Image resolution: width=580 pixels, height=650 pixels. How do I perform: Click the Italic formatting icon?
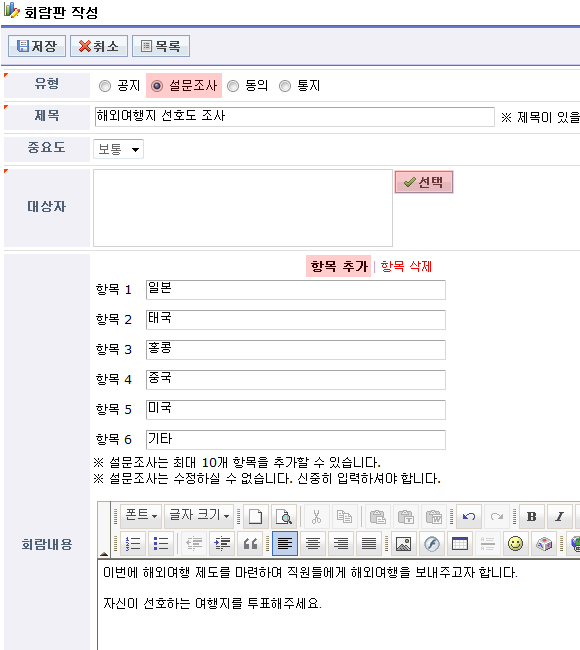coord(559,517)
